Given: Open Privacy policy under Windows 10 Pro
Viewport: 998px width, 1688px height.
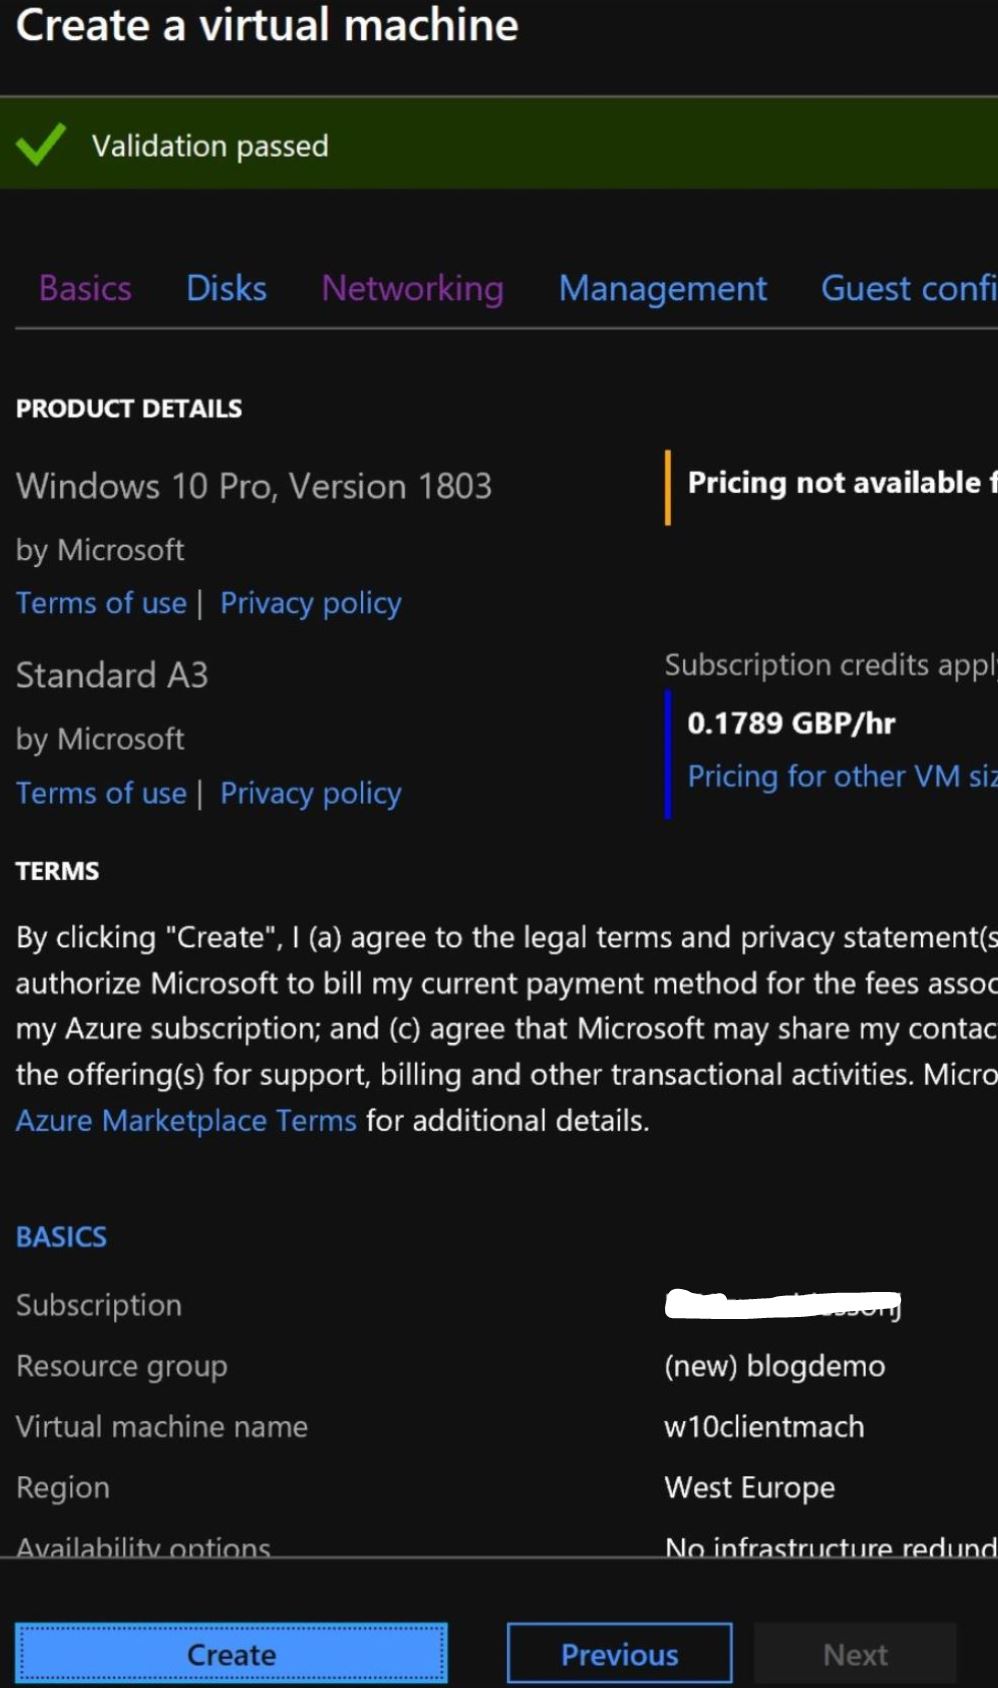Looking at the screenshot, I should pos(310,603).
